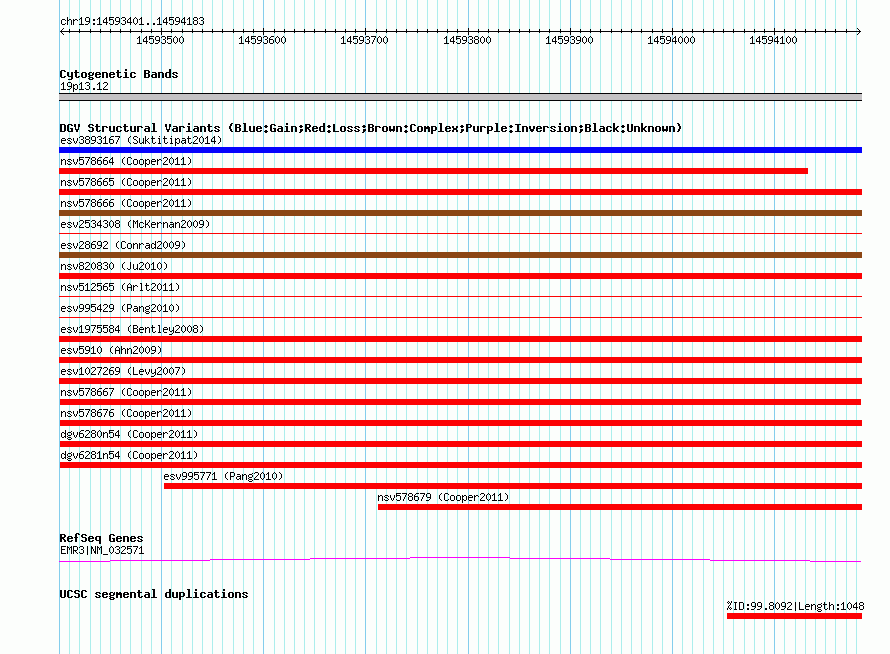Click dgv6281n54 (Cooper2011) label

[x=129, y=455]
